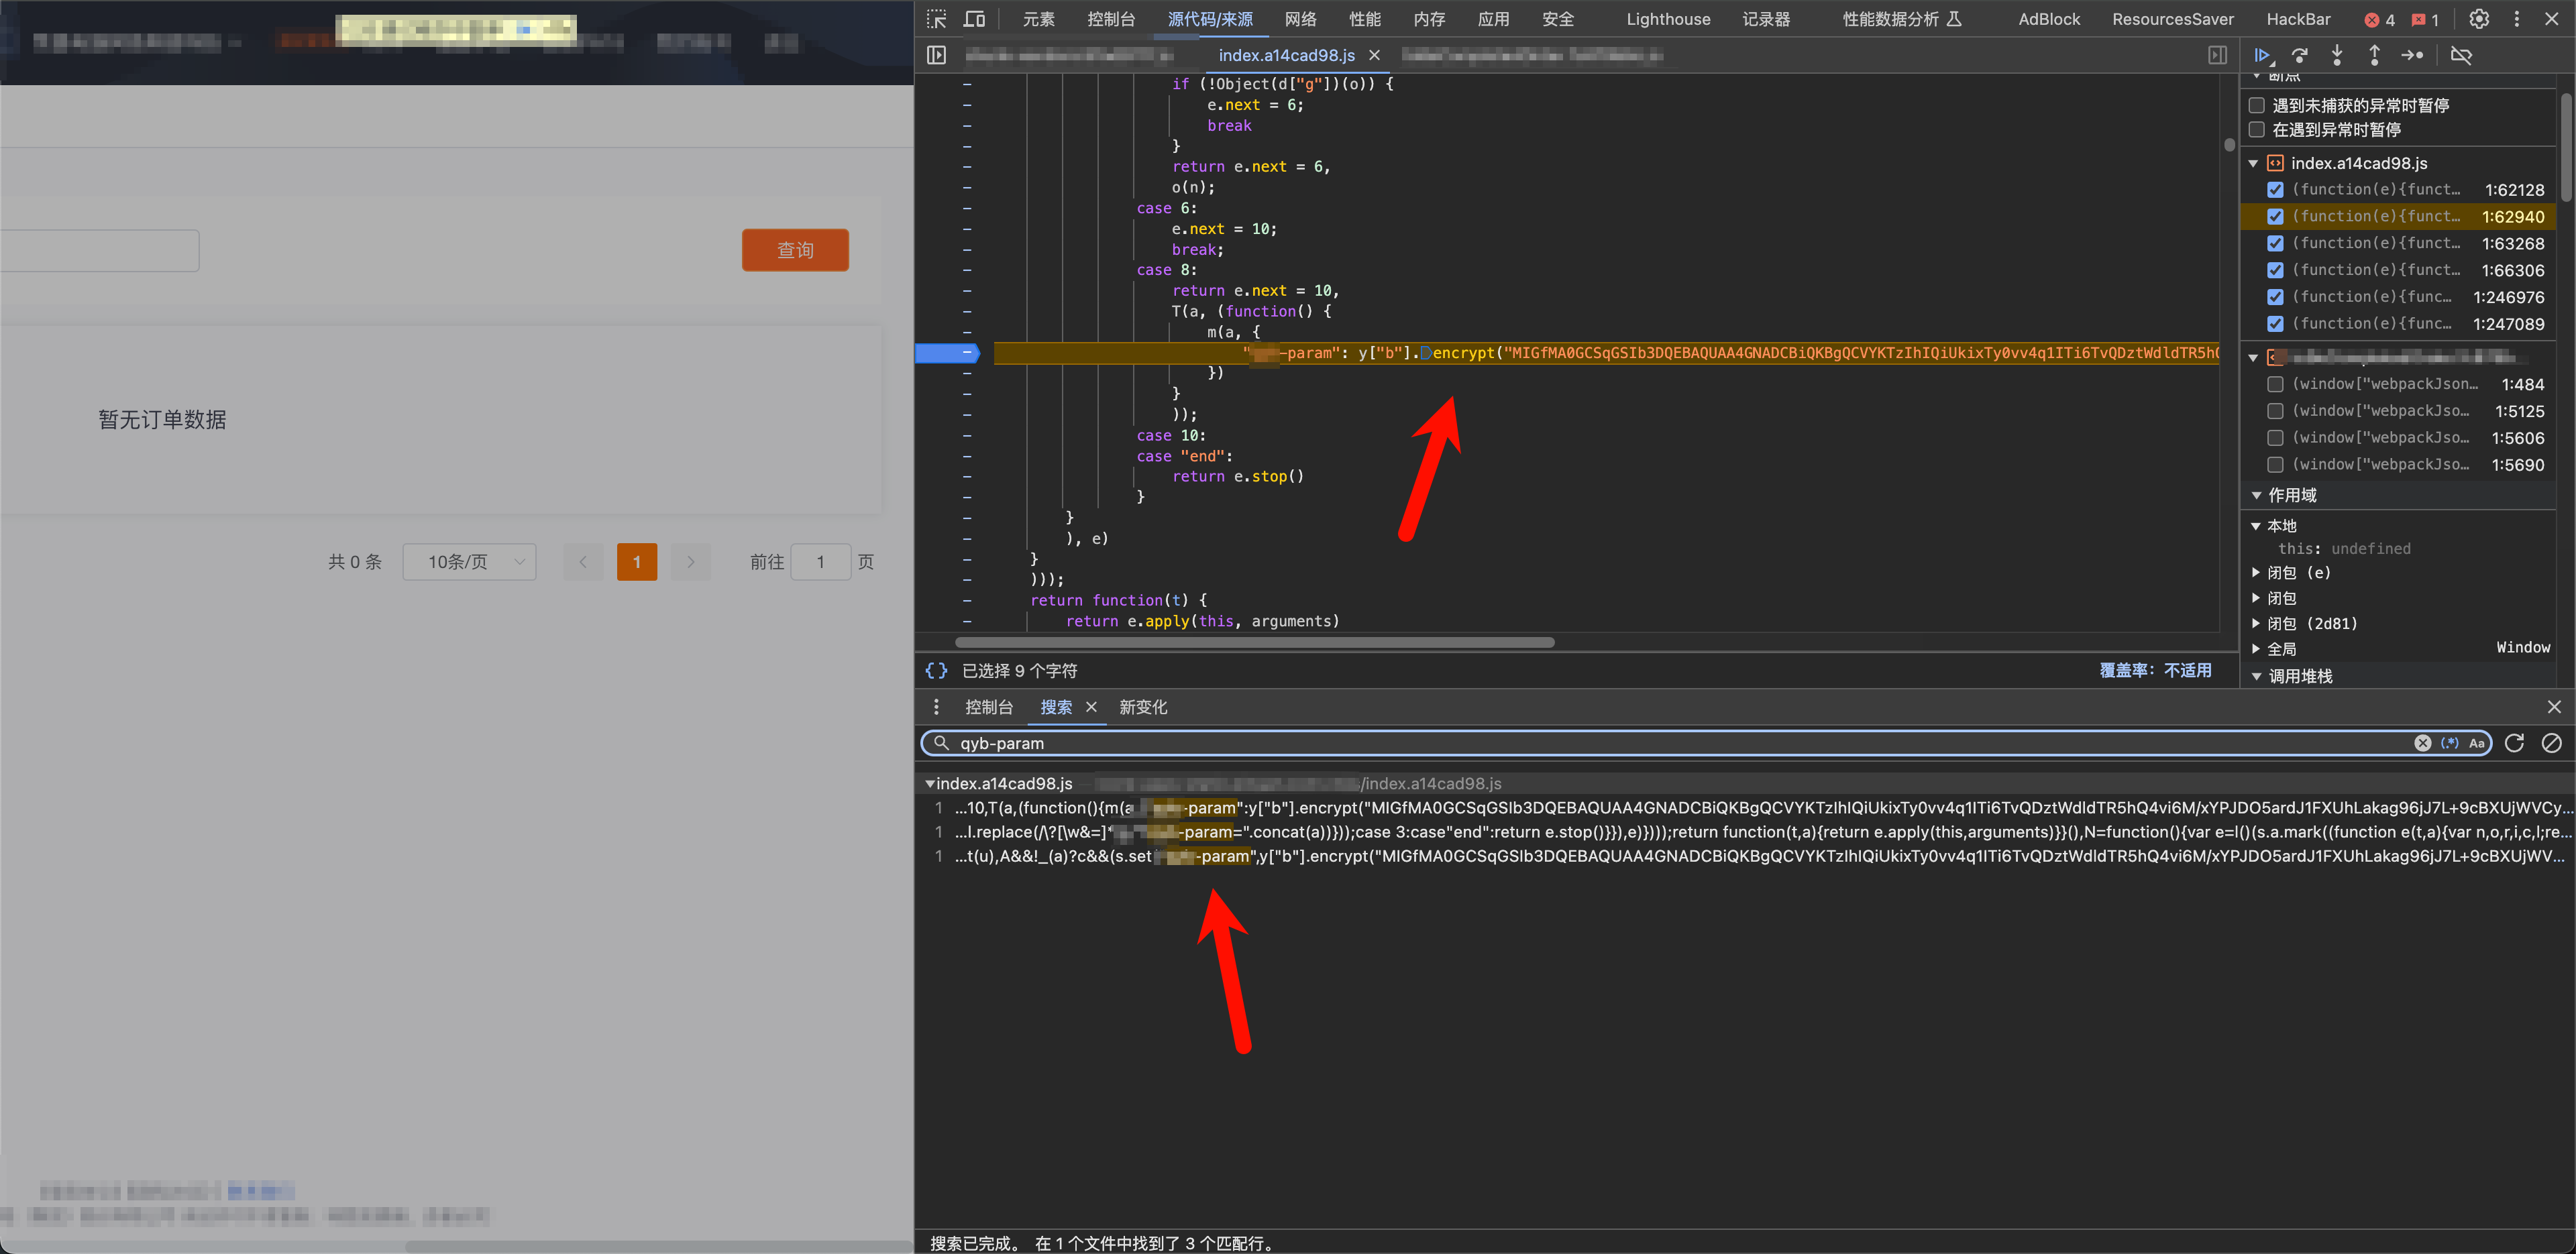Click code editor horizontal scrollbar

1254,642
